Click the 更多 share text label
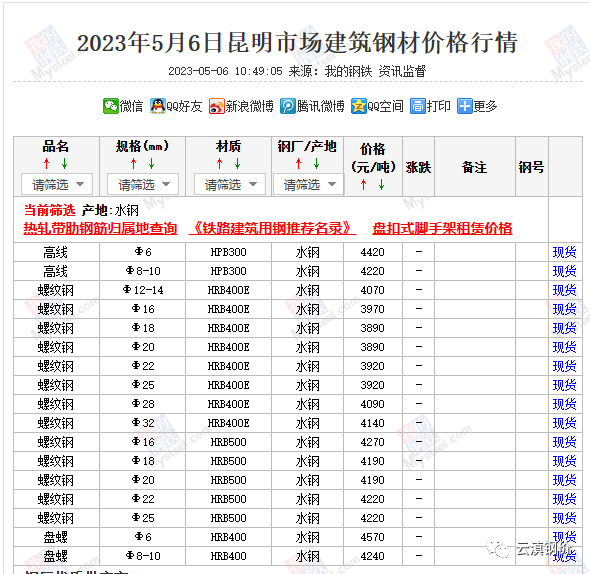The image size is (590, 574). point(485,107)
